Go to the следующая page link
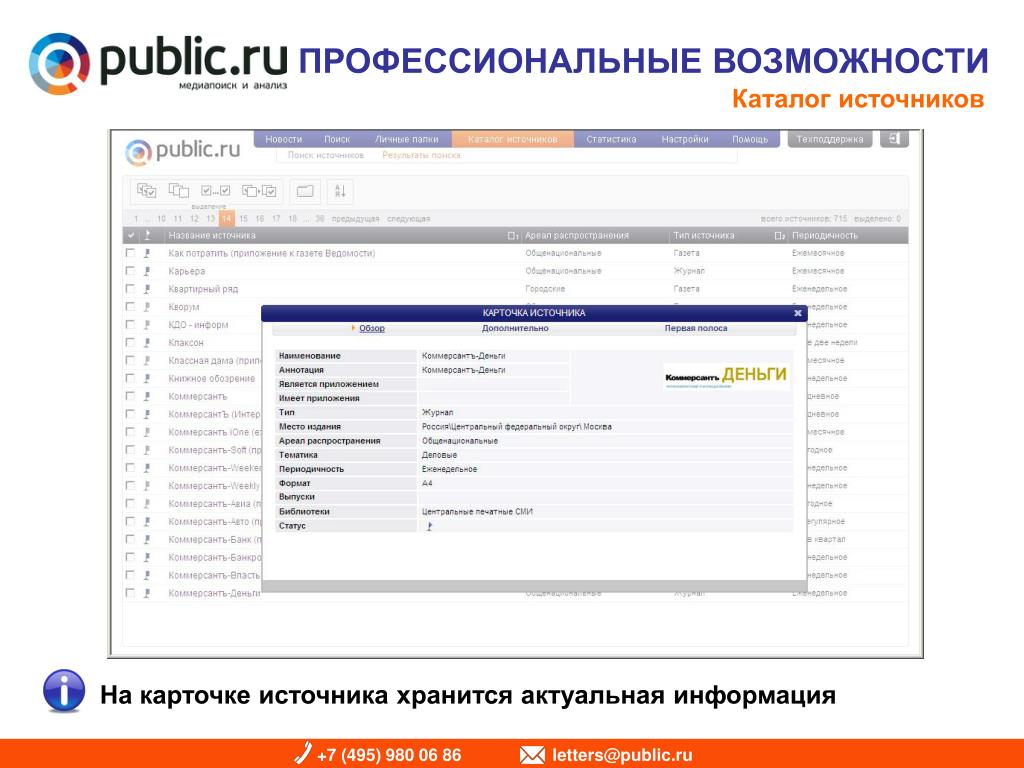Viewport: 1024px width, 768px height. (408, 219)
